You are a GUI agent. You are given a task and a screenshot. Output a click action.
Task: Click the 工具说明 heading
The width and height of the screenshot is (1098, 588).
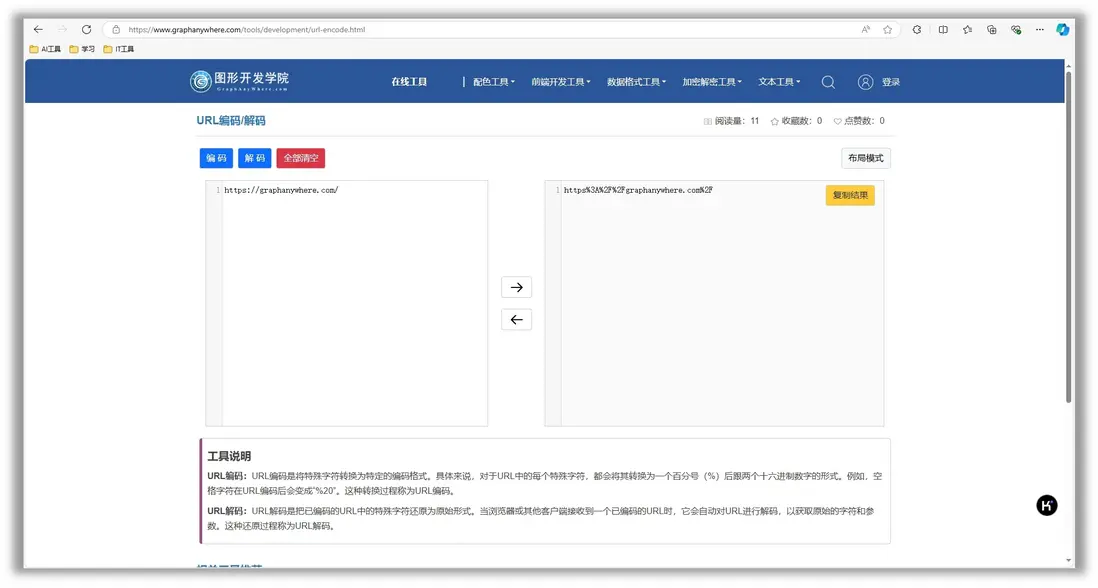[229, 456]
